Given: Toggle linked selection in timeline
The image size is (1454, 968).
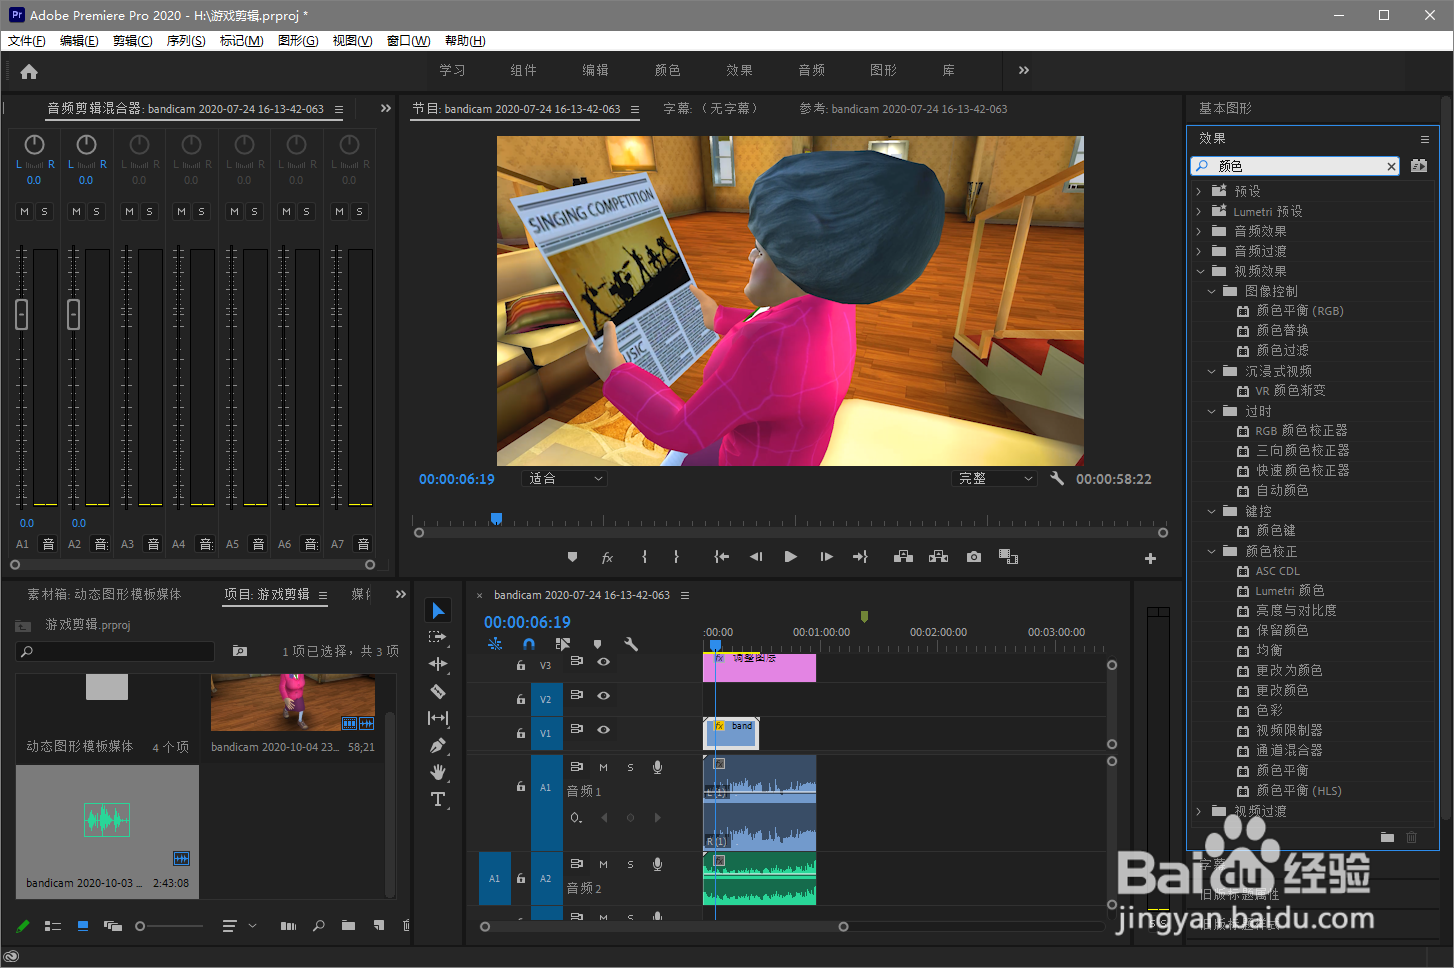Looking at the screenshot, I should click(x=563, y=644).
